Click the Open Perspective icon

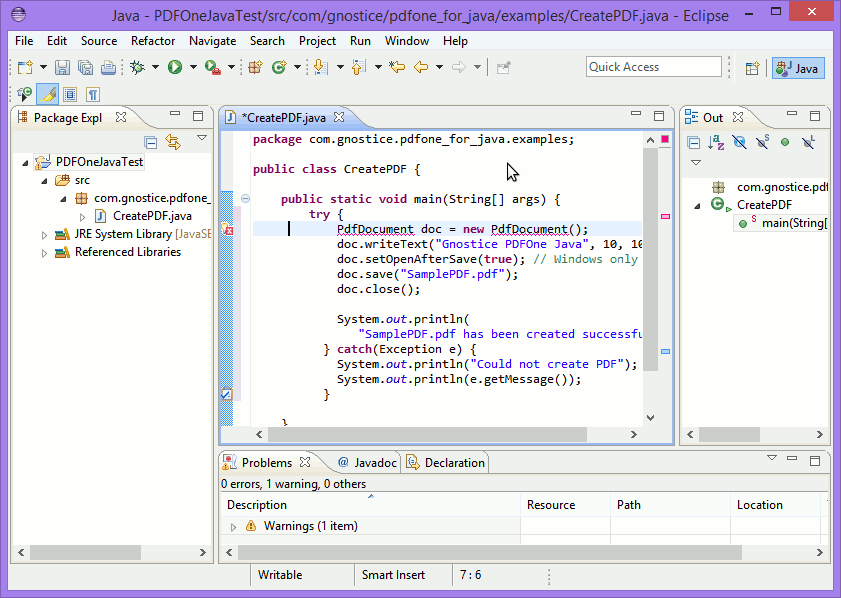(x=753, y=68)
